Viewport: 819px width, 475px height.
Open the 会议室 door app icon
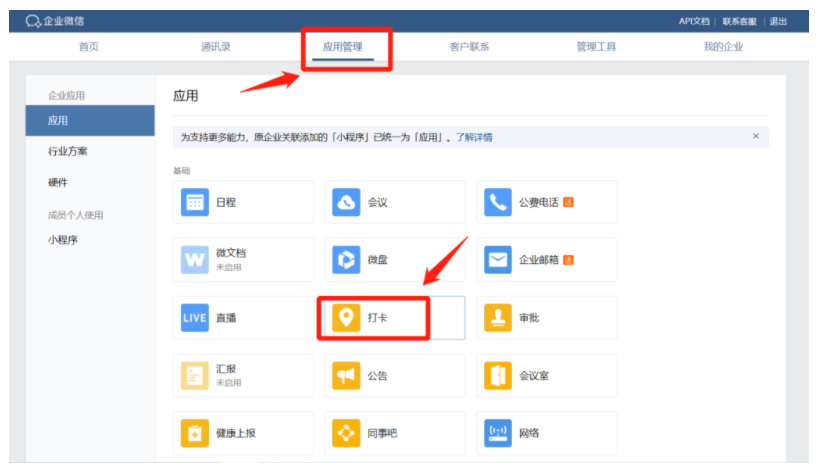497,375
